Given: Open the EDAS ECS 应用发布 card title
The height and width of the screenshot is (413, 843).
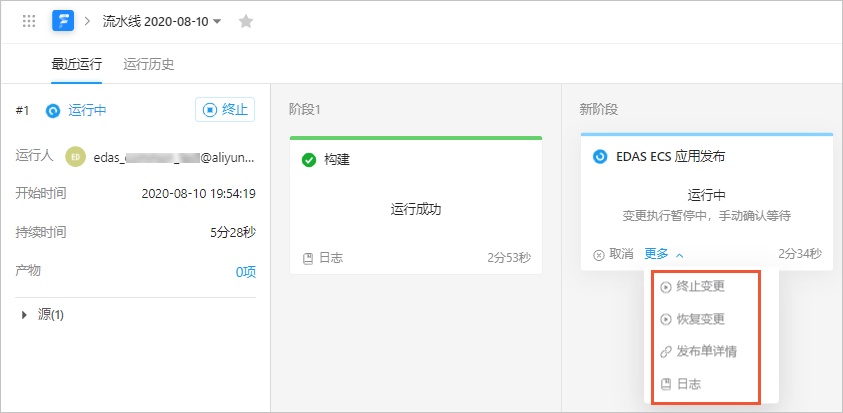Looking at the screenshot, I should pyautogui.click(x=670, y=157).
